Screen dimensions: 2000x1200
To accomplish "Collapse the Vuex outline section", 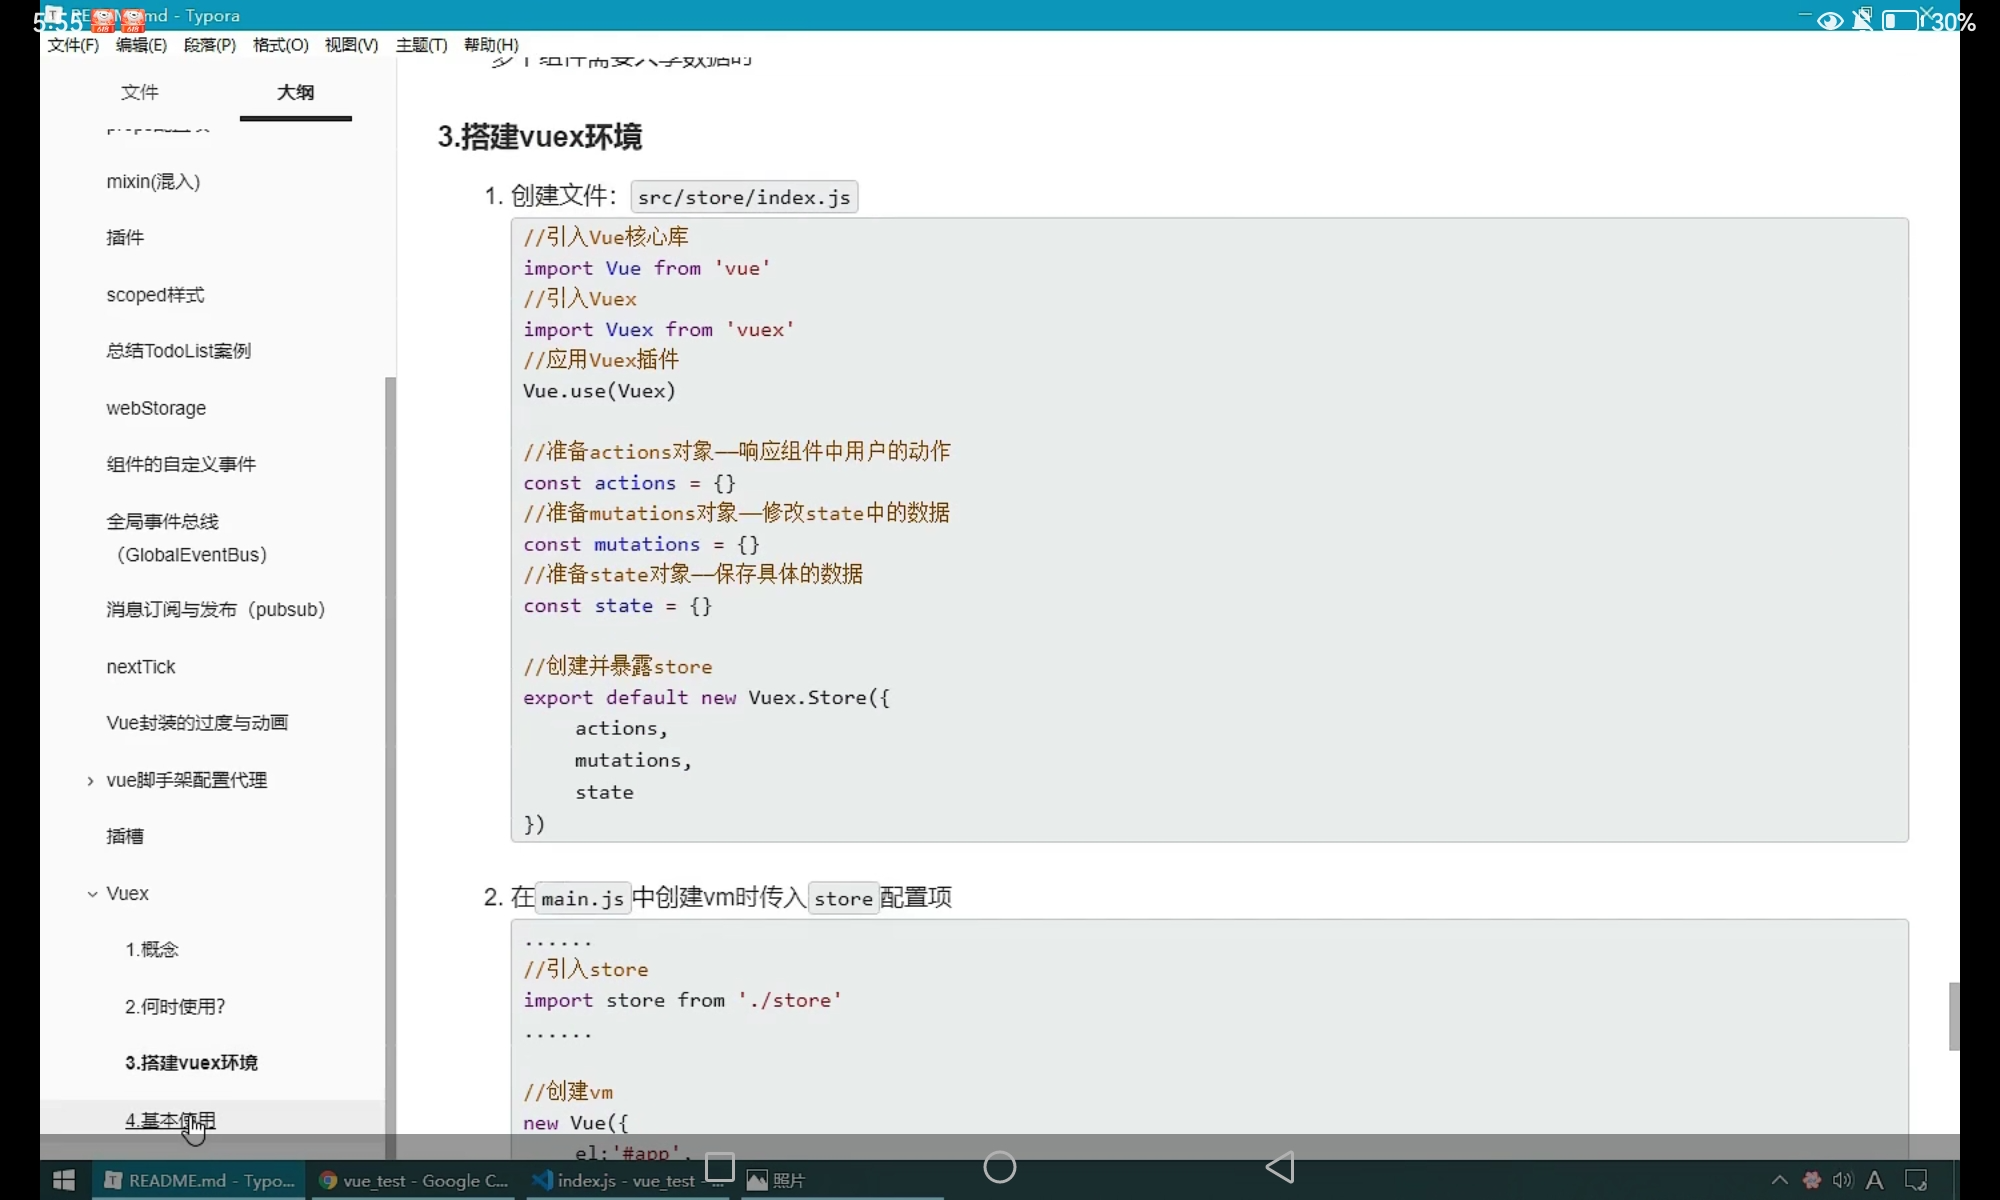I will click(92, 894).
